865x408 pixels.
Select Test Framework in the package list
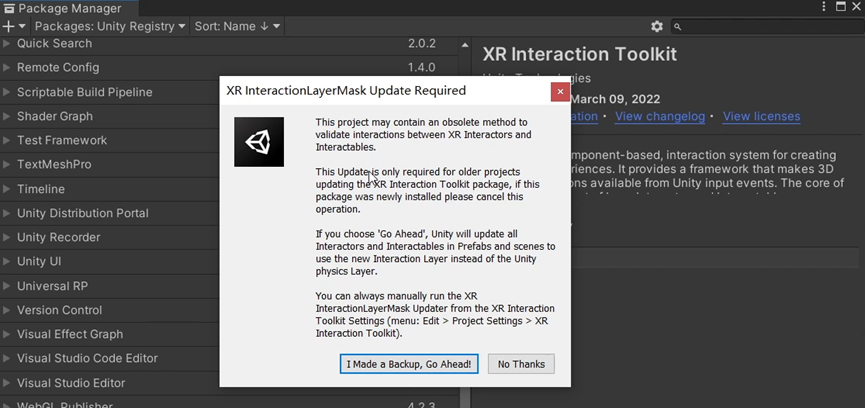click(x=62, y=141)
